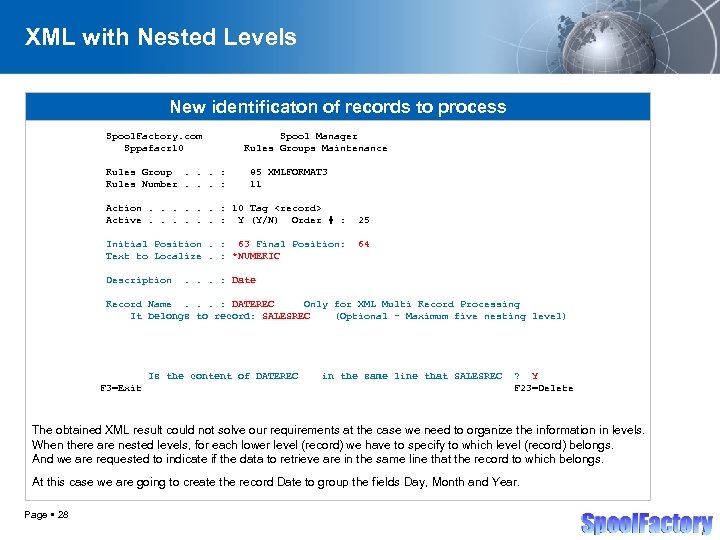Click the F23=Delete function key label
Image resolution: width=720 pixels, height=540 pixels.
[544, 388]
